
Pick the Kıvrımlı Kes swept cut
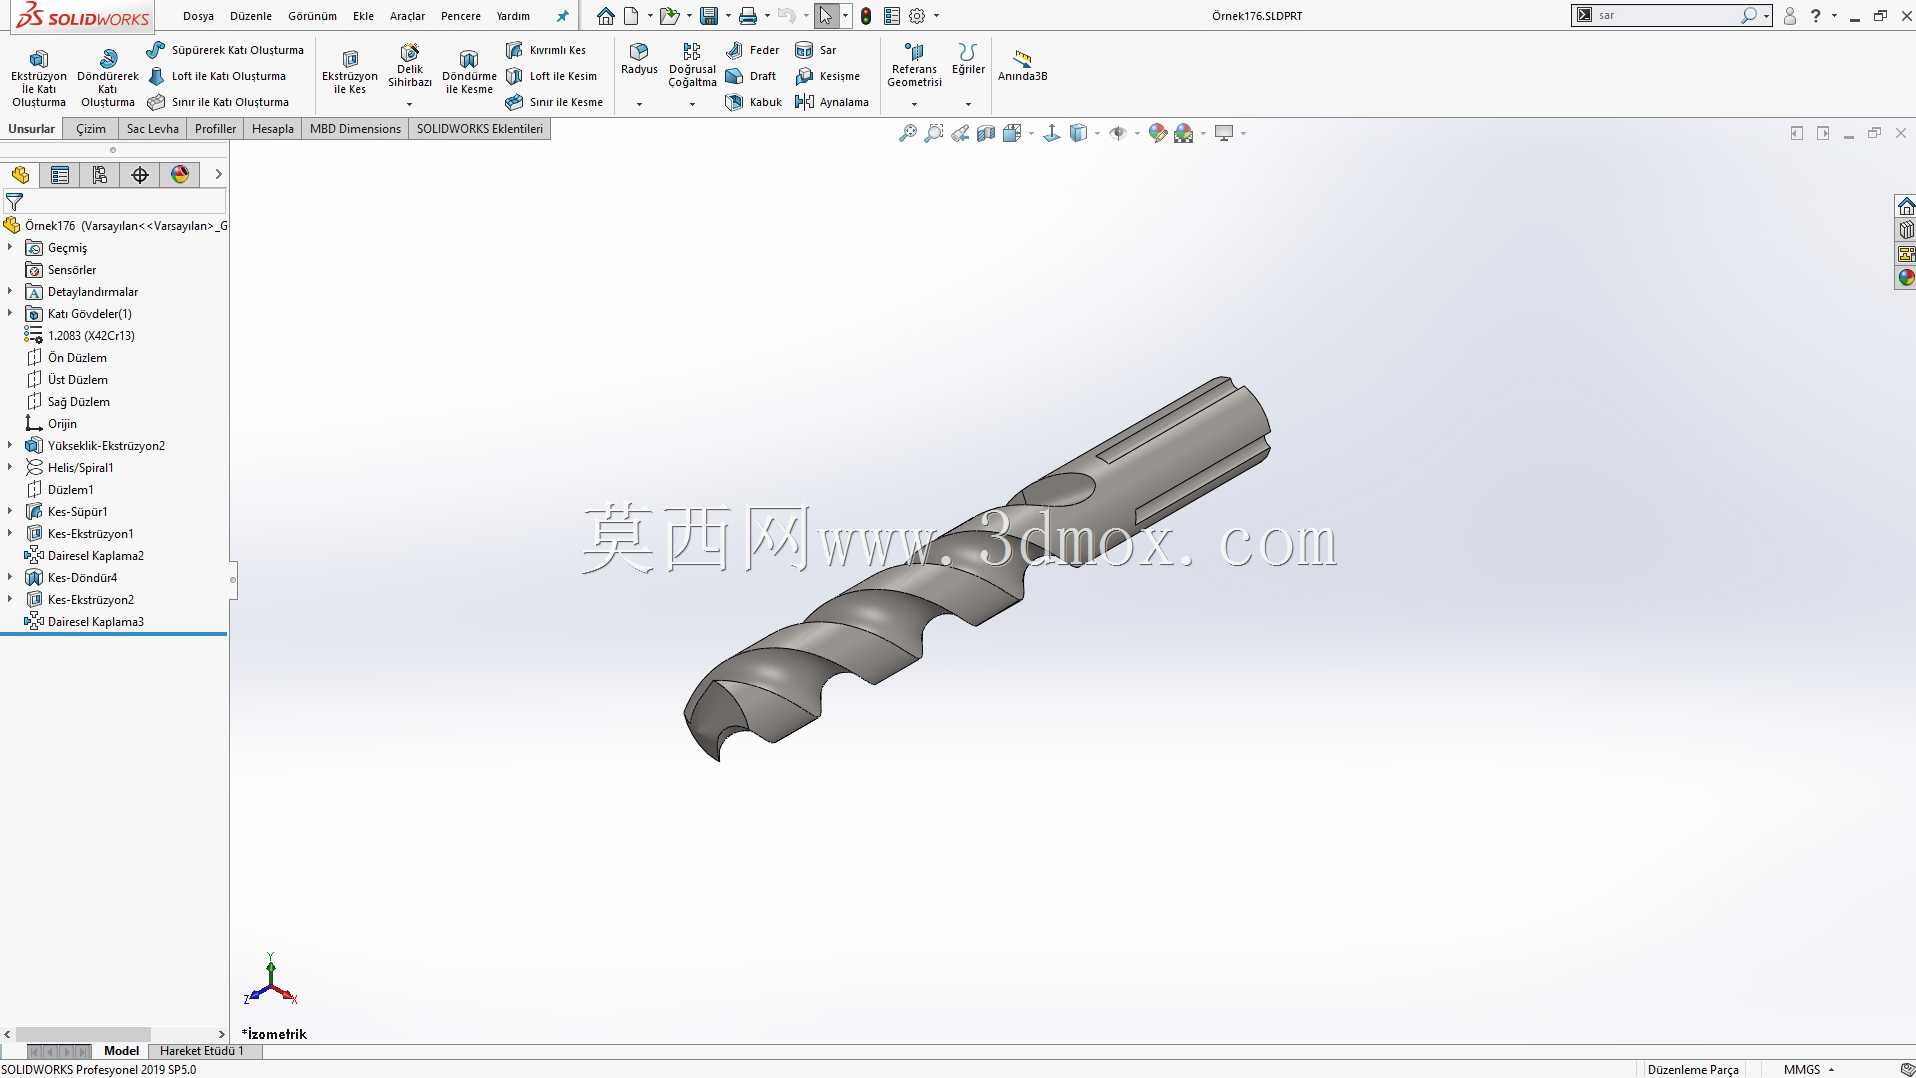546,50
